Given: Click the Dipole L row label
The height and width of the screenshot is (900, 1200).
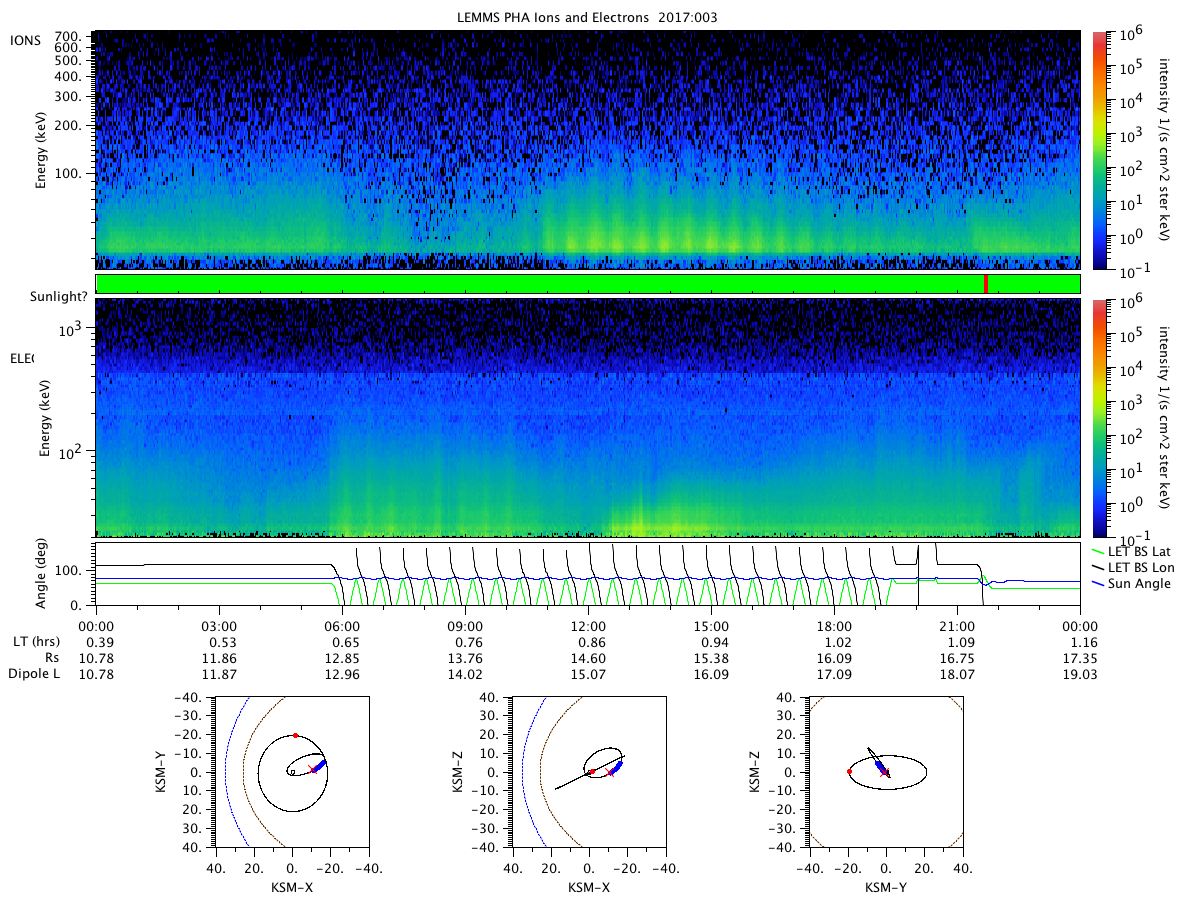Looking at the screenshot, I should (x=35, y=674).
